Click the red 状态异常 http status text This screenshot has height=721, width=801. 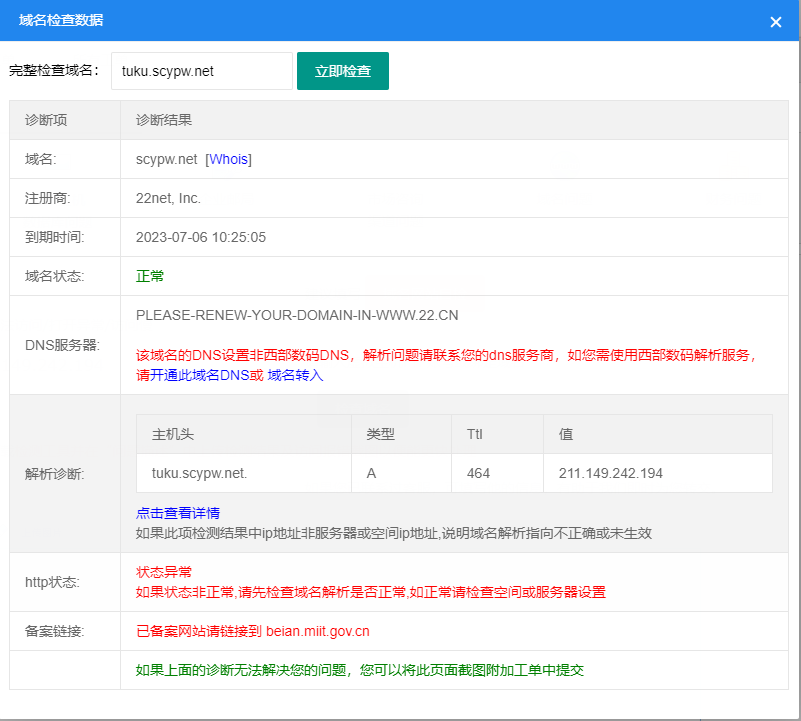[x=164, y=572]
